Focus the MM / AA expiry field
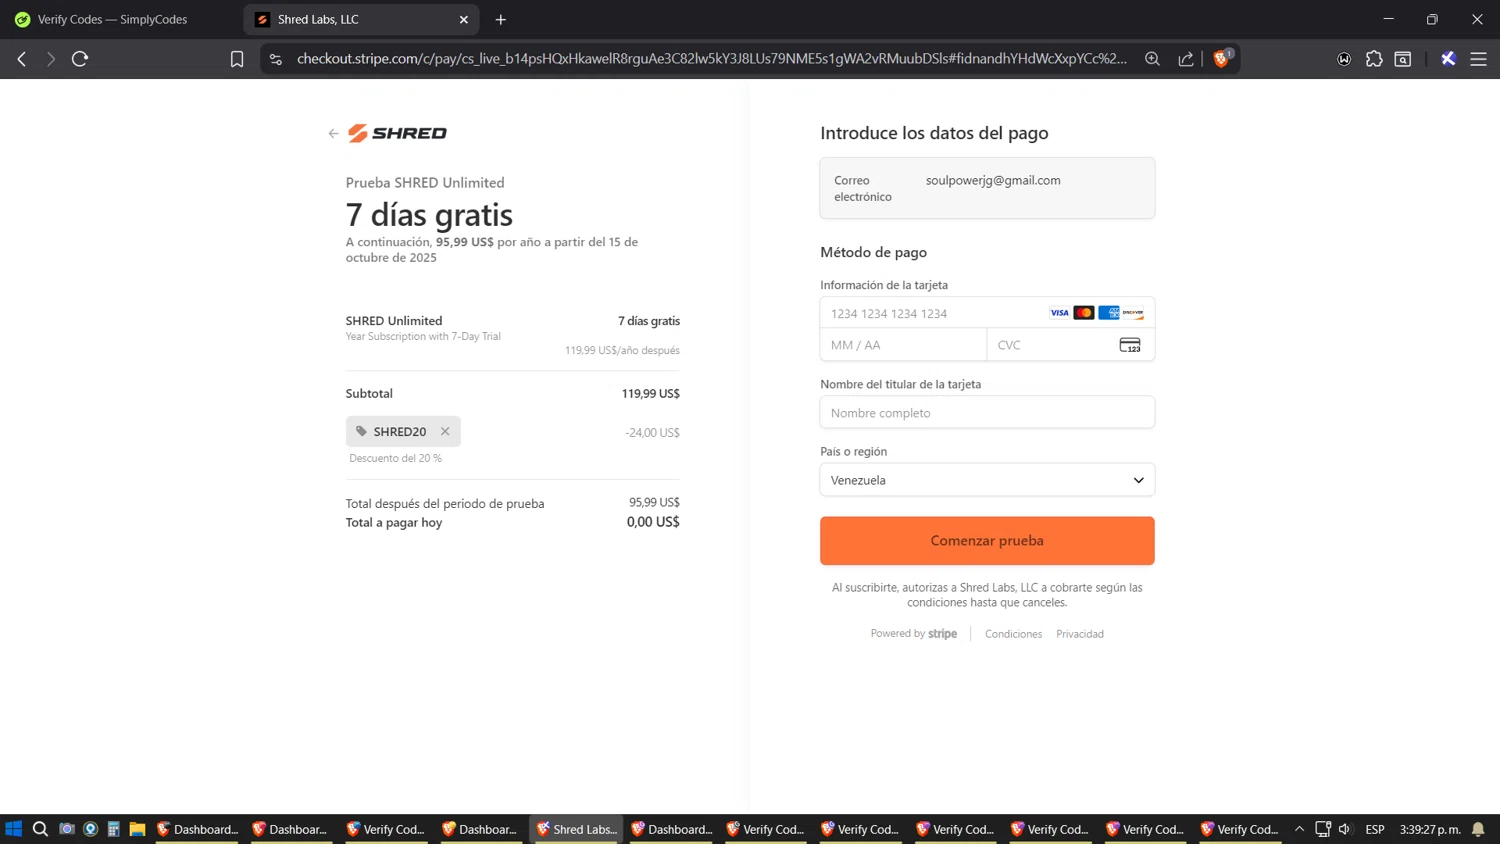1500x844 pixels. tap(903, 345)
